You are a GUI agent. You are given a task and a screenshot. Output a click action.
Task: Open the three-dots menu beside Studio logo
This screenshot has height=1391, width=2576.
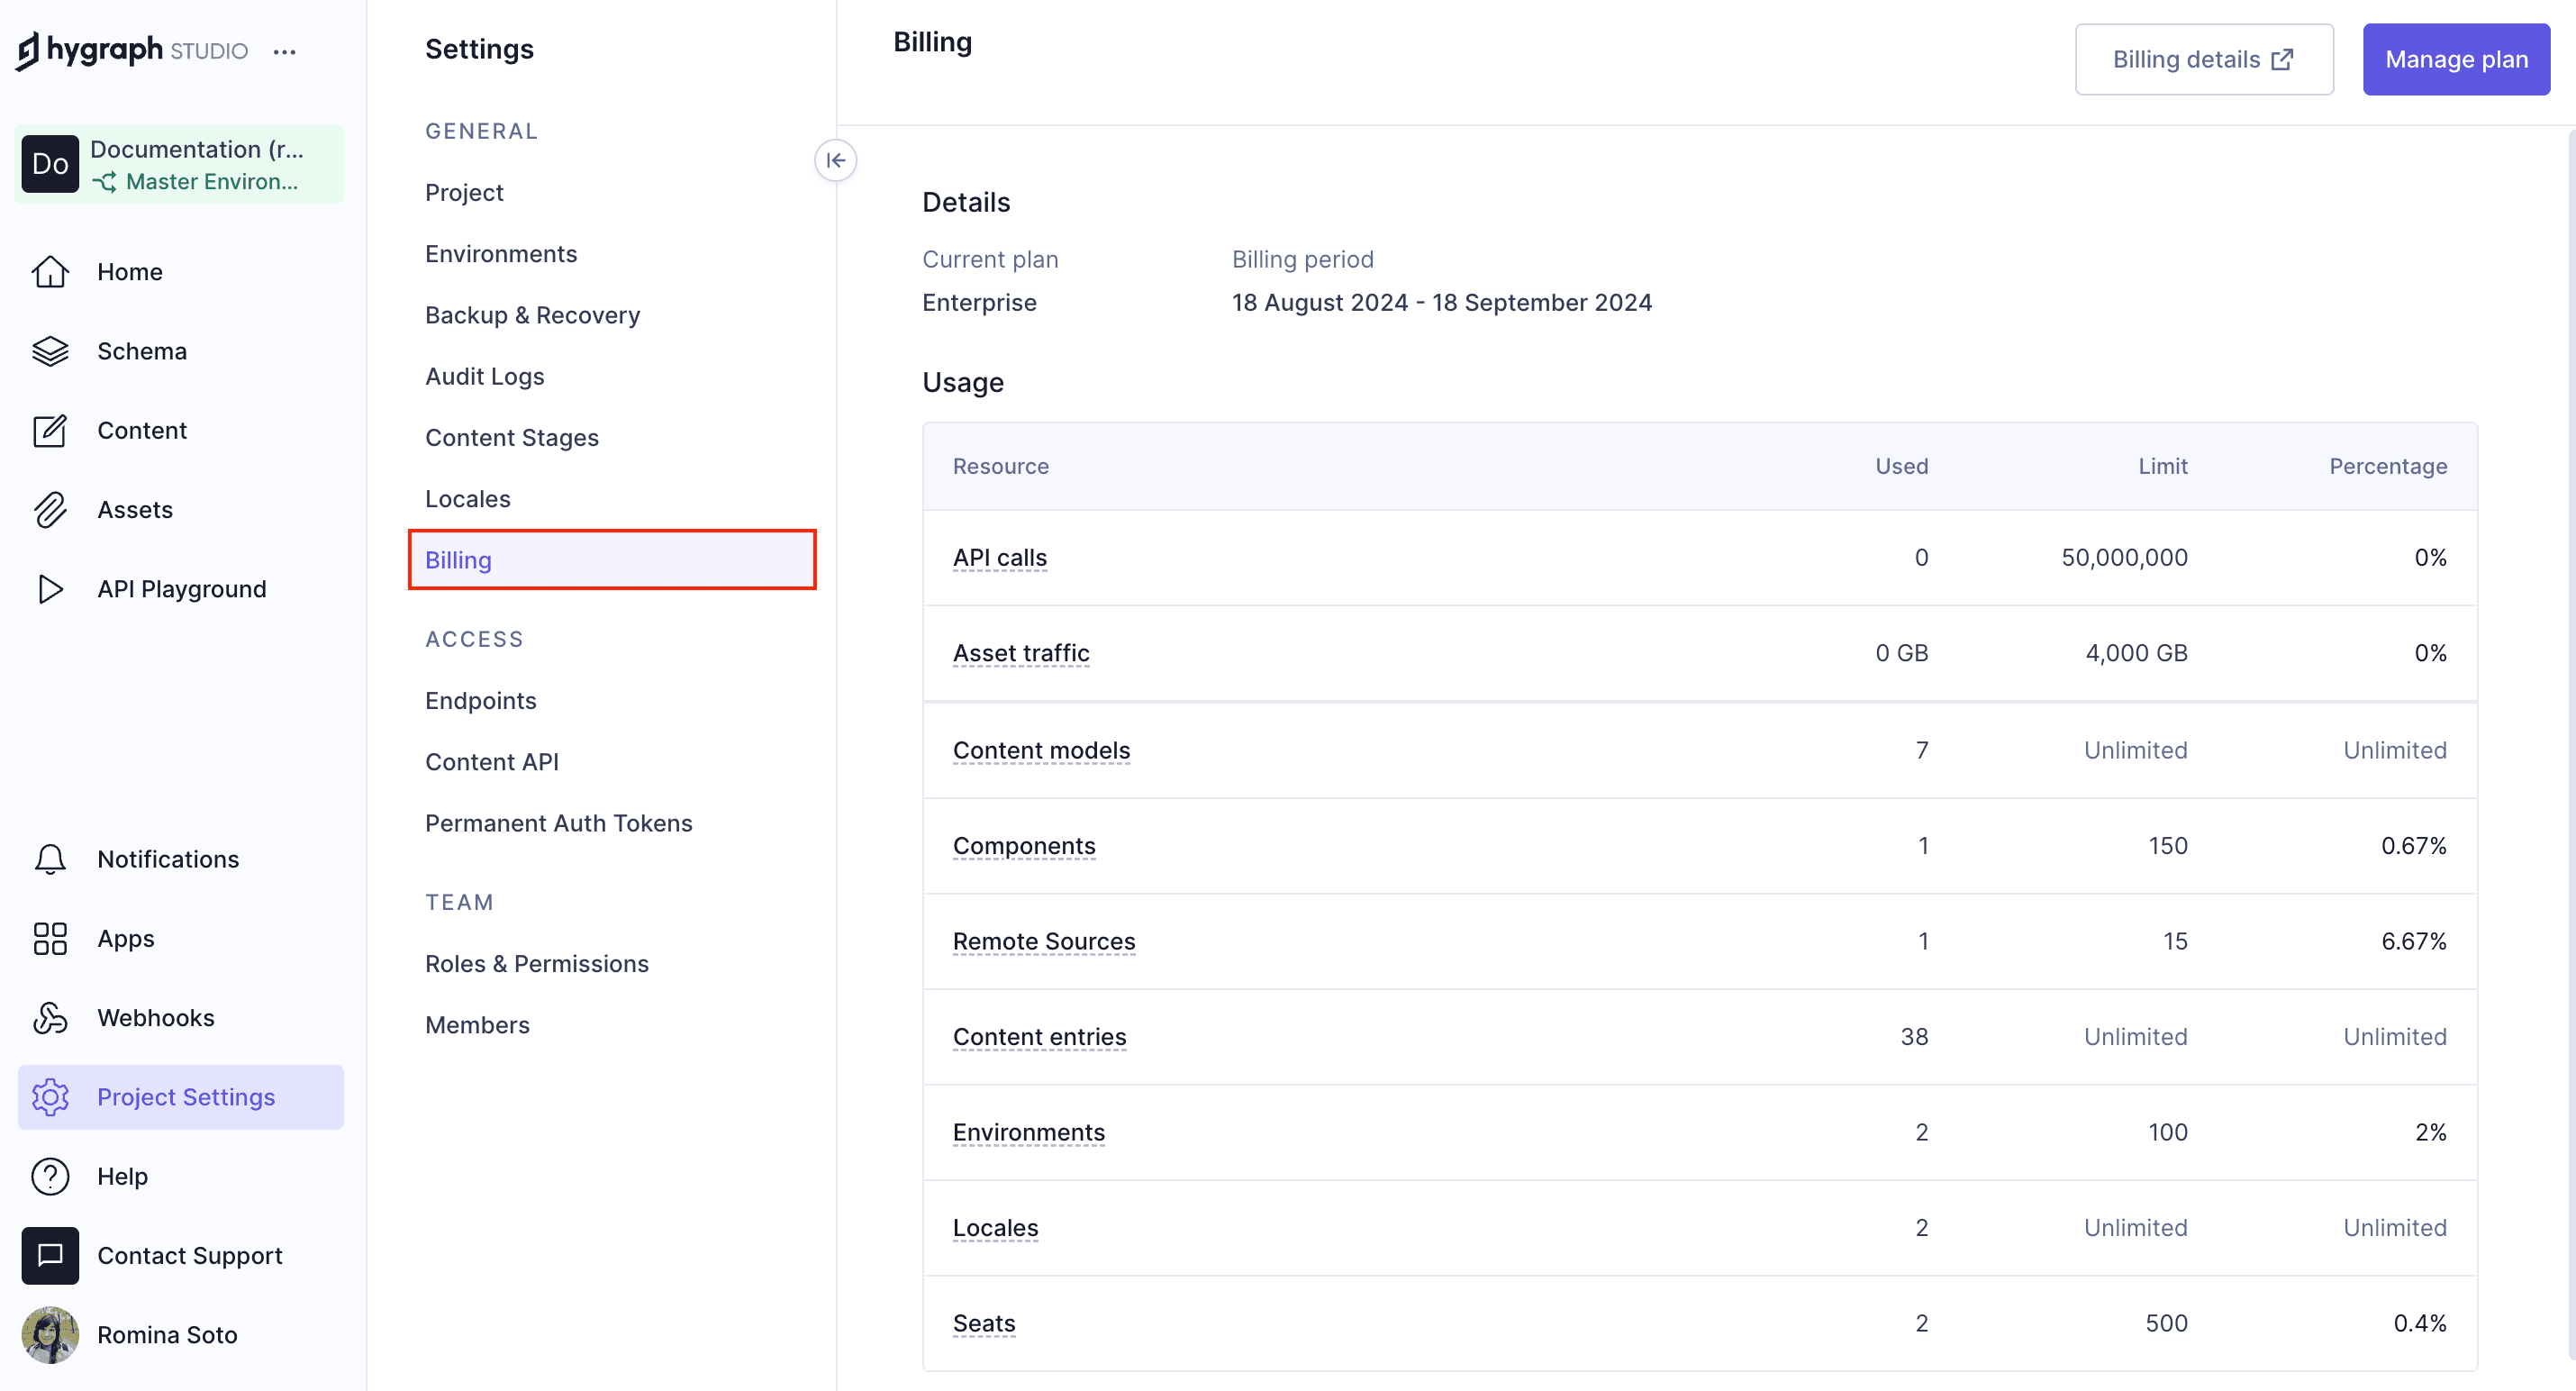pos(285,52)
